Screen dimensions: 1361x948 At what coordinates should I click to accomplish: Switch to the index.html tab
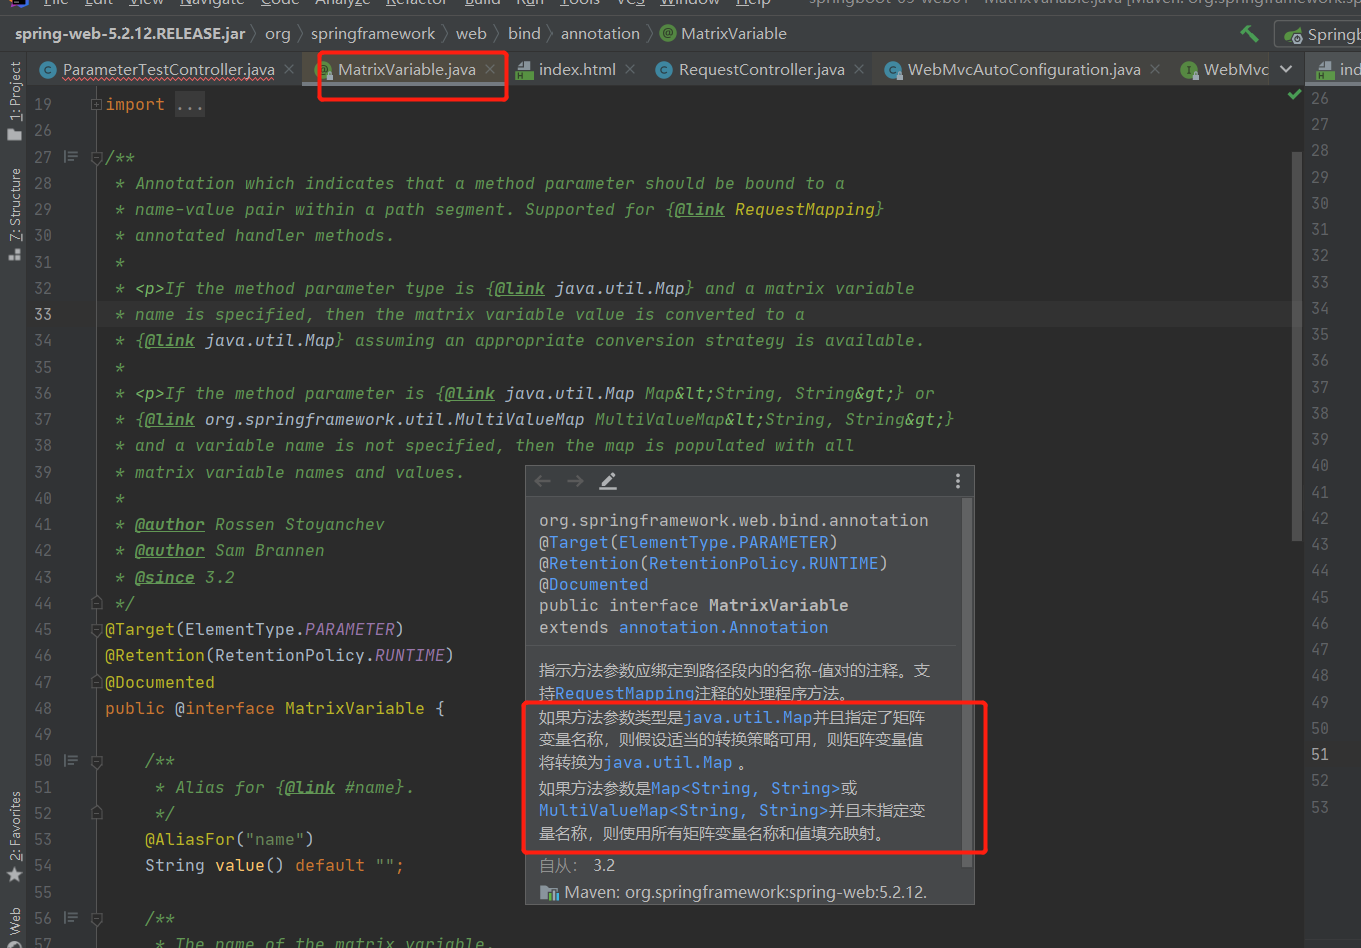click(577, 69)
